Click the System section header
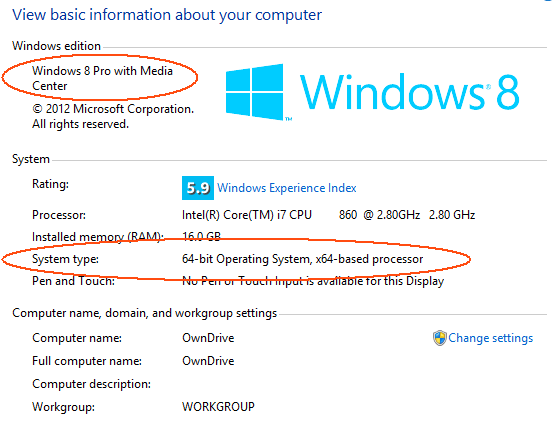The image size is (557, 434). pyautogui.click(x=31, y=159)
